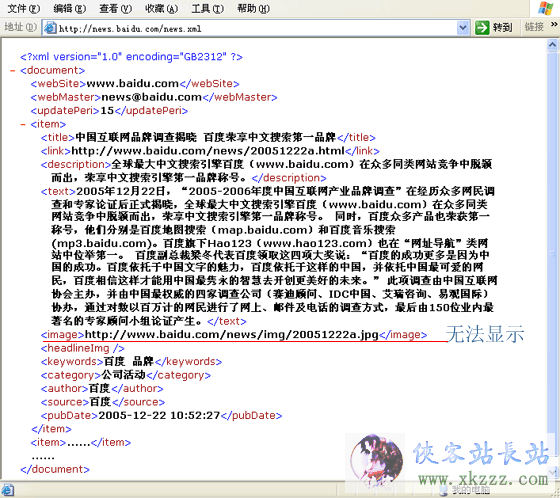560x498 pixels.
Task: Click the address bar URL field
Action: pos(255,28)
